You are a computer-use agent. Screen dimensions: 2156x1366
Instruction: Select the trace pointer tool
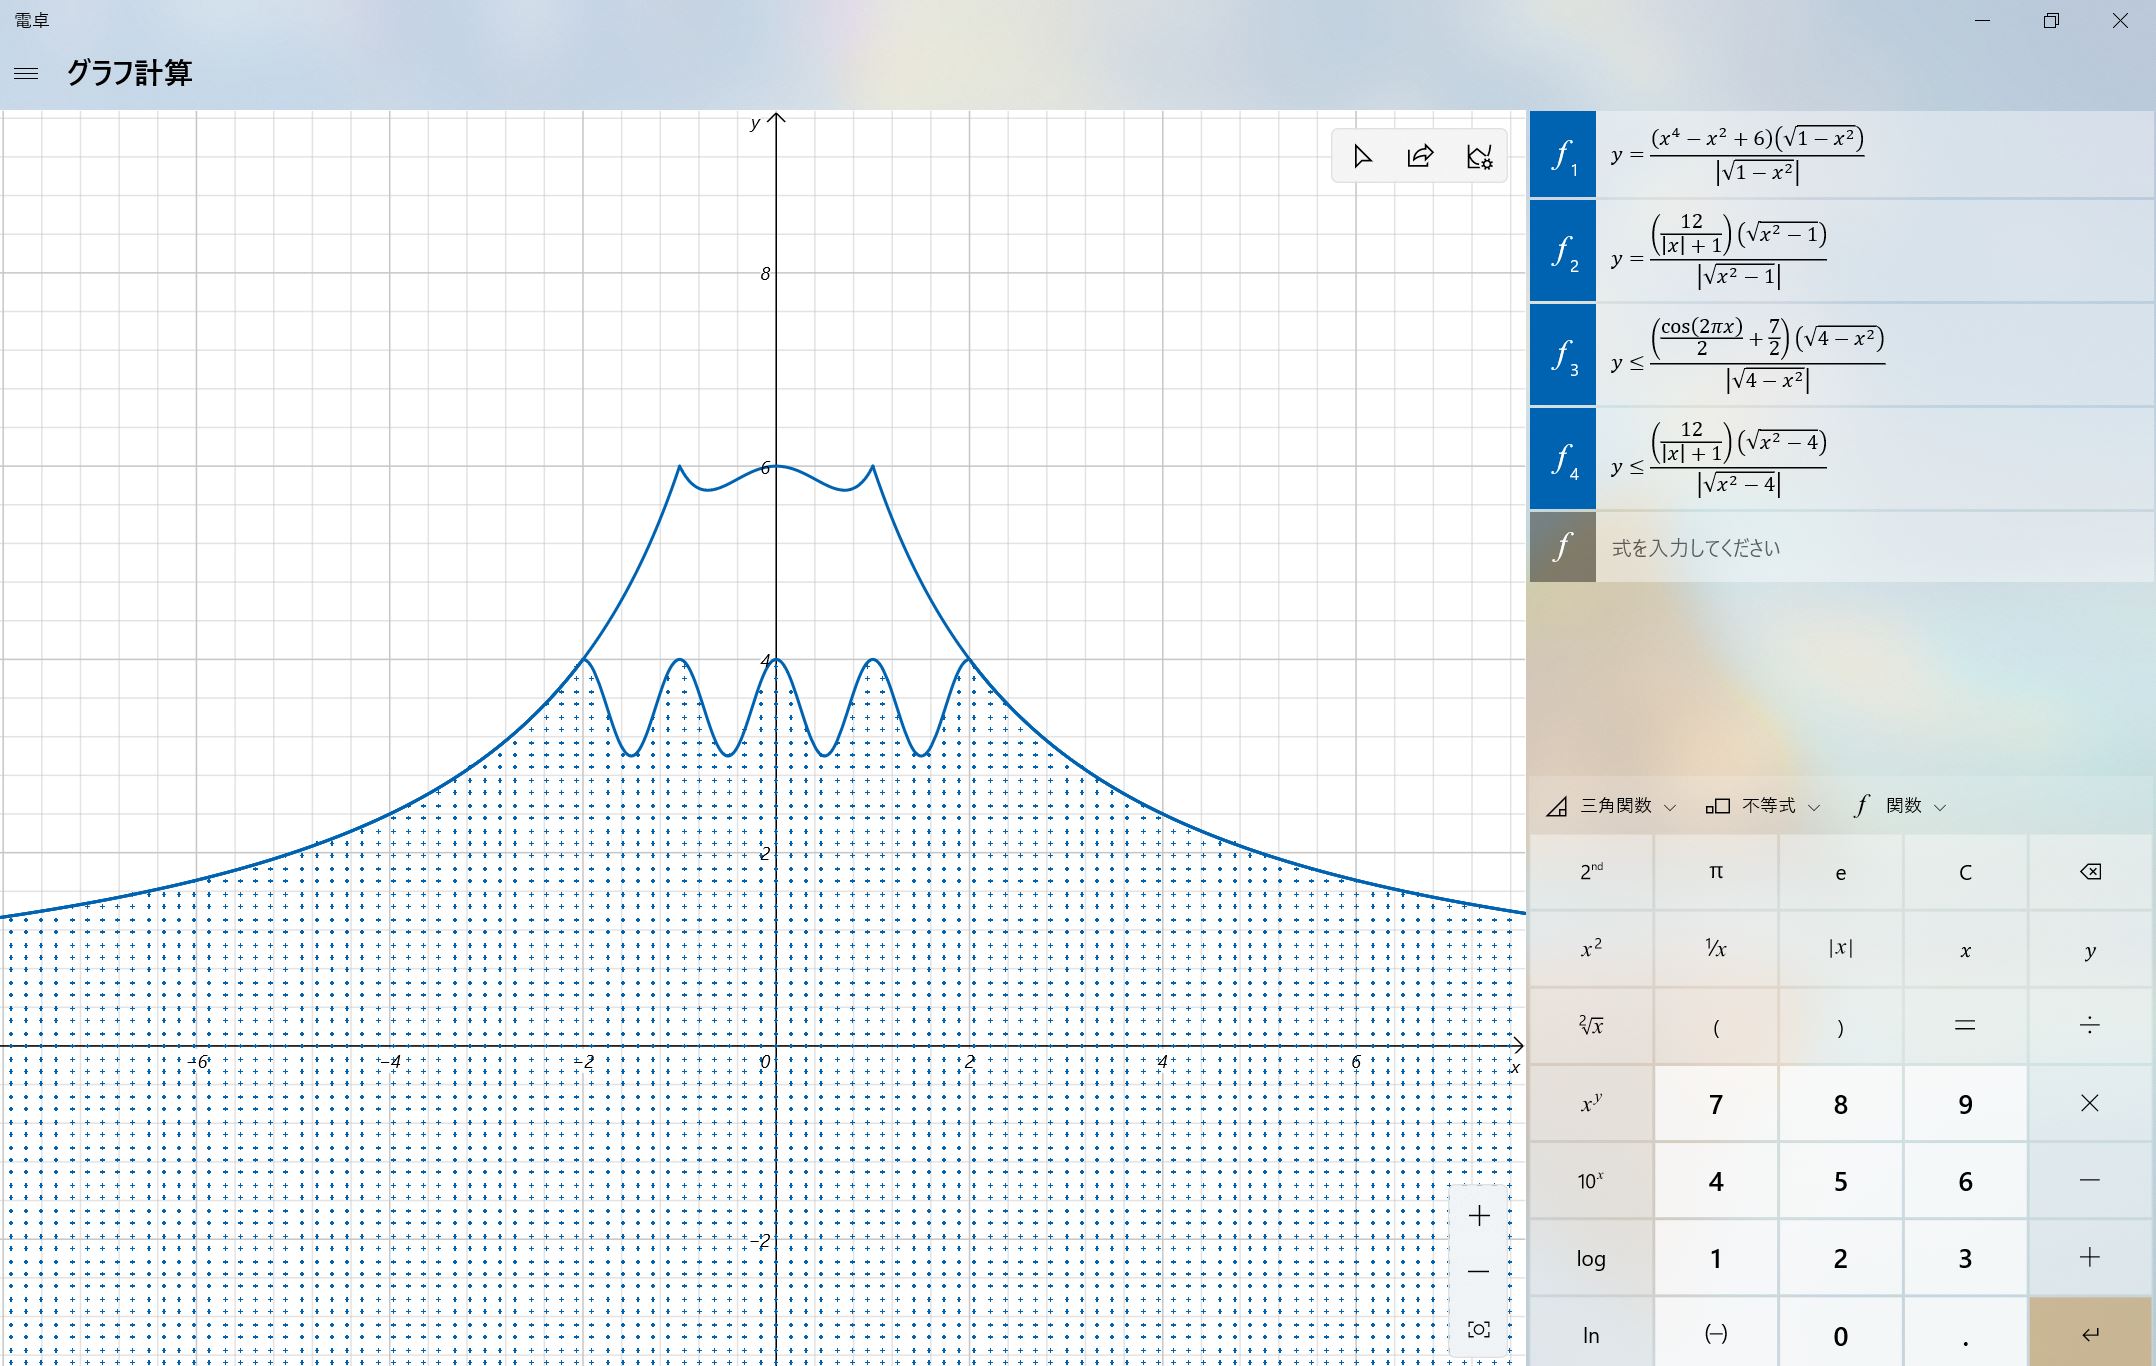tap(1361, 157)
